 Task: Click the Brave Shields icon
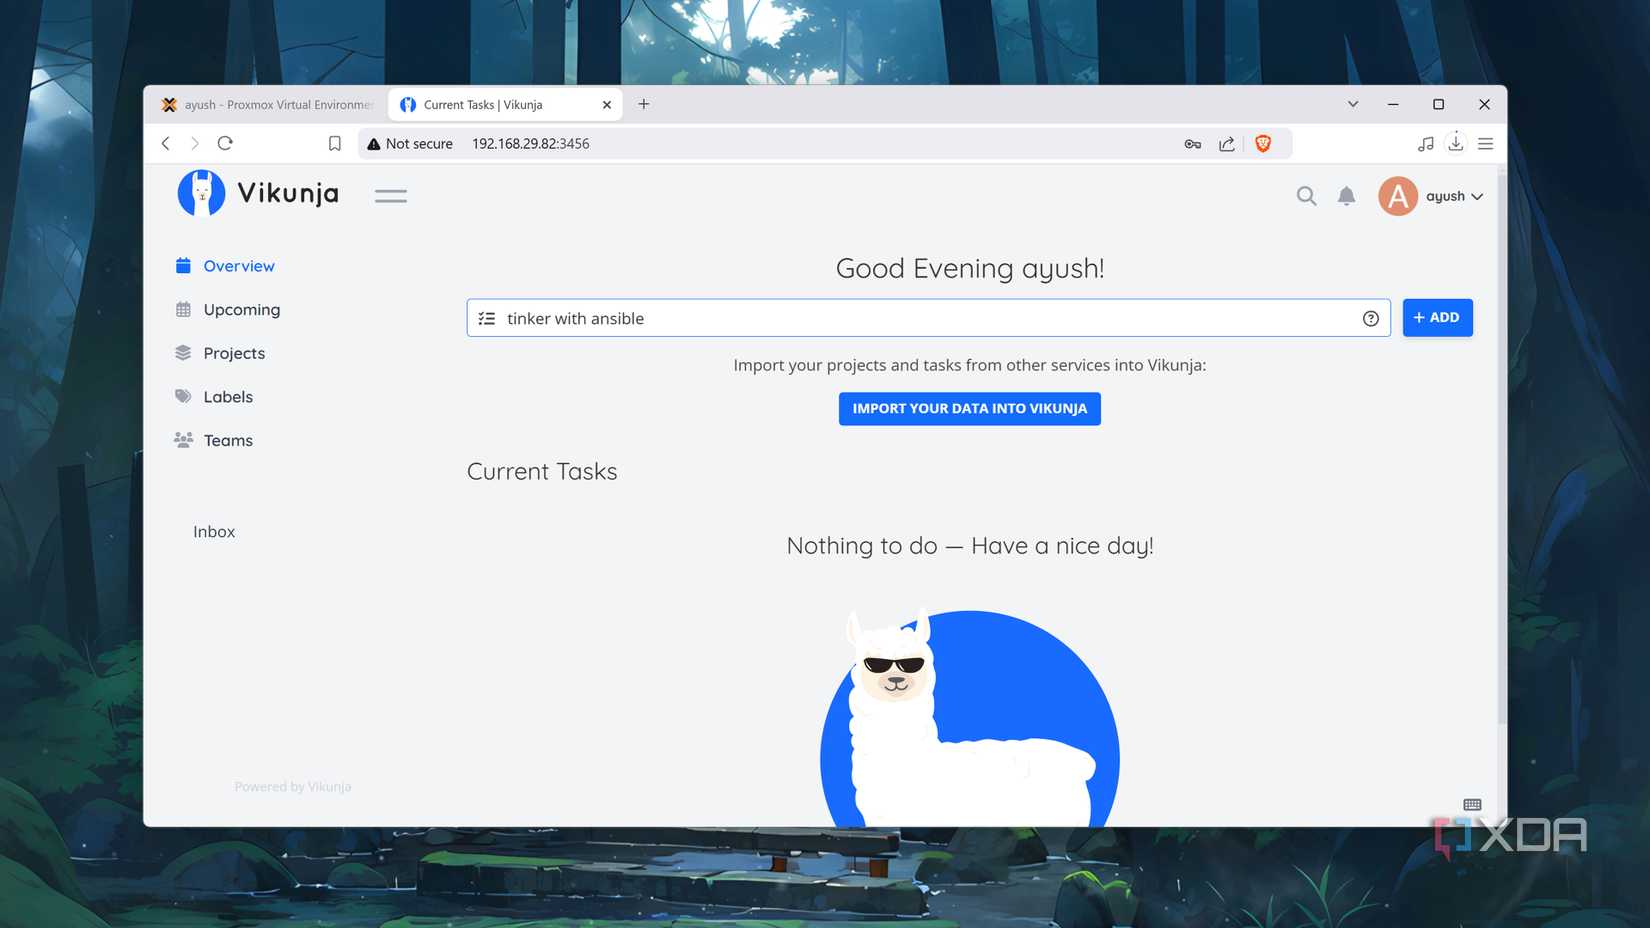click(1262, 143)
